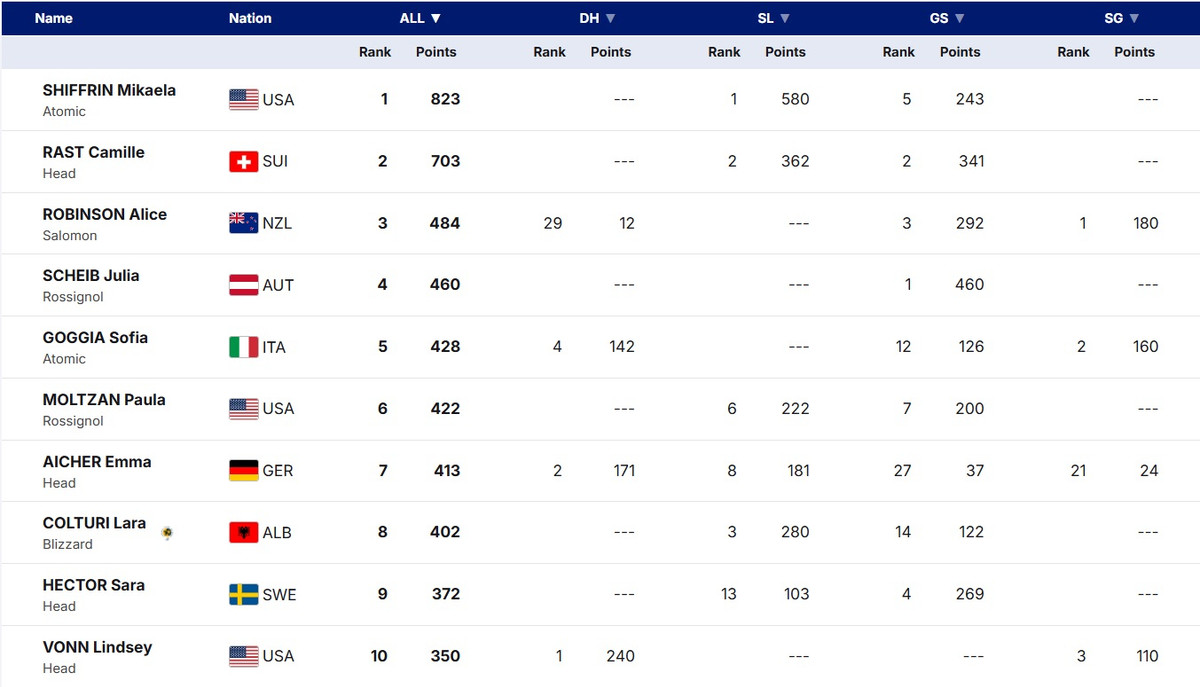Screen dimensions: 1200x687
Task: Click the Name column header
Action: (x=54, y=18)
